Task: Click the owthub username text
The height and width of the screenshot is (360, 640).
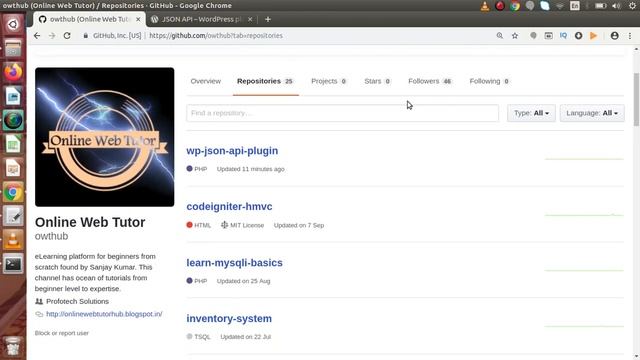Action: [x=51, y=236]
